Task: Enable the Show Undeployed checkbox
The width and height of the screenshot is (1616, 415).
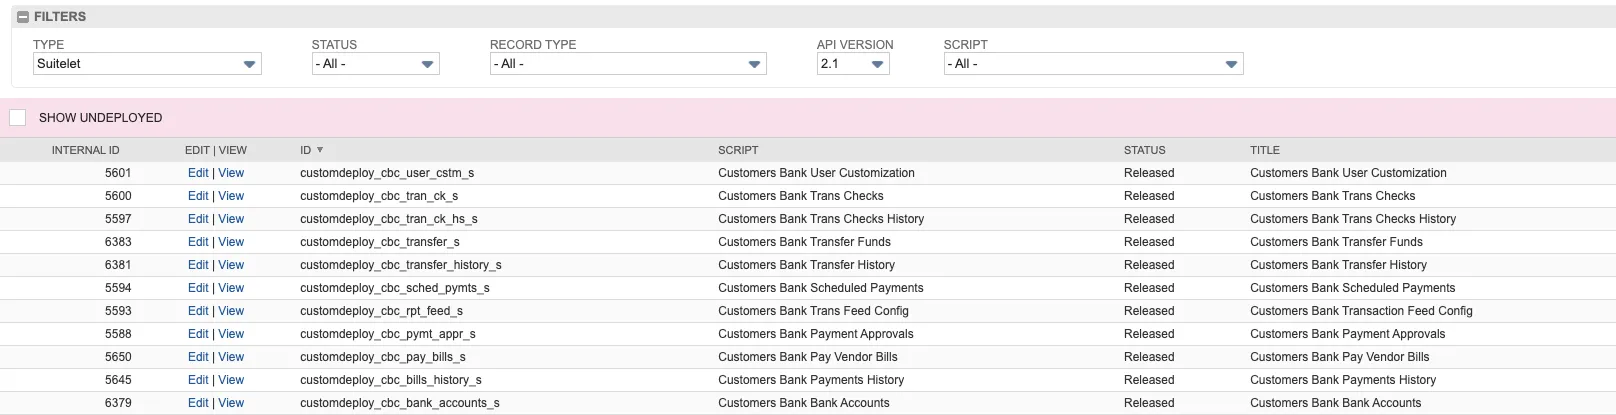Action: click(x=17, y=118)
